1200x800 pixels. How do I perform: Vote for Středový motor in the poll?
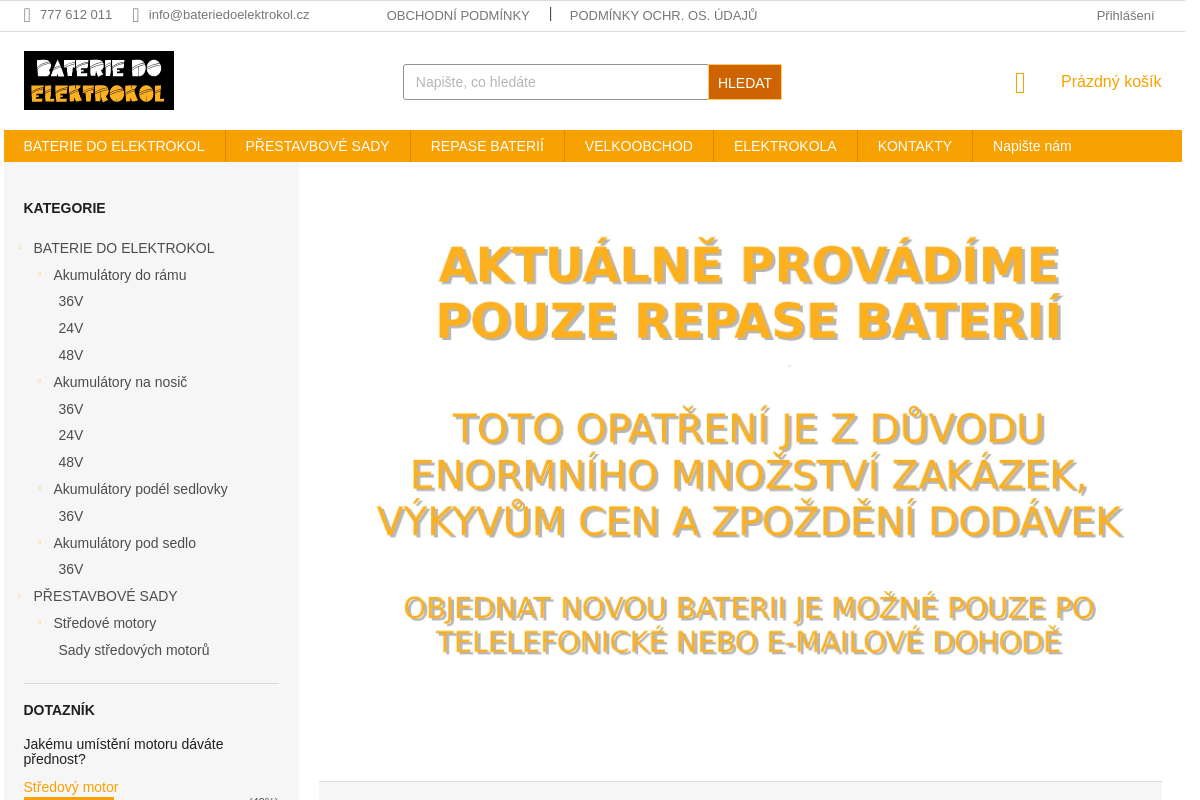point(71,787)
